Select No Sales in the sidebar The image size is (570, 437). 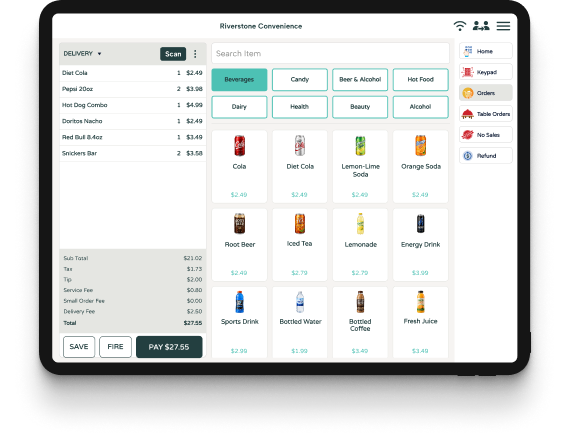(486, 135)
